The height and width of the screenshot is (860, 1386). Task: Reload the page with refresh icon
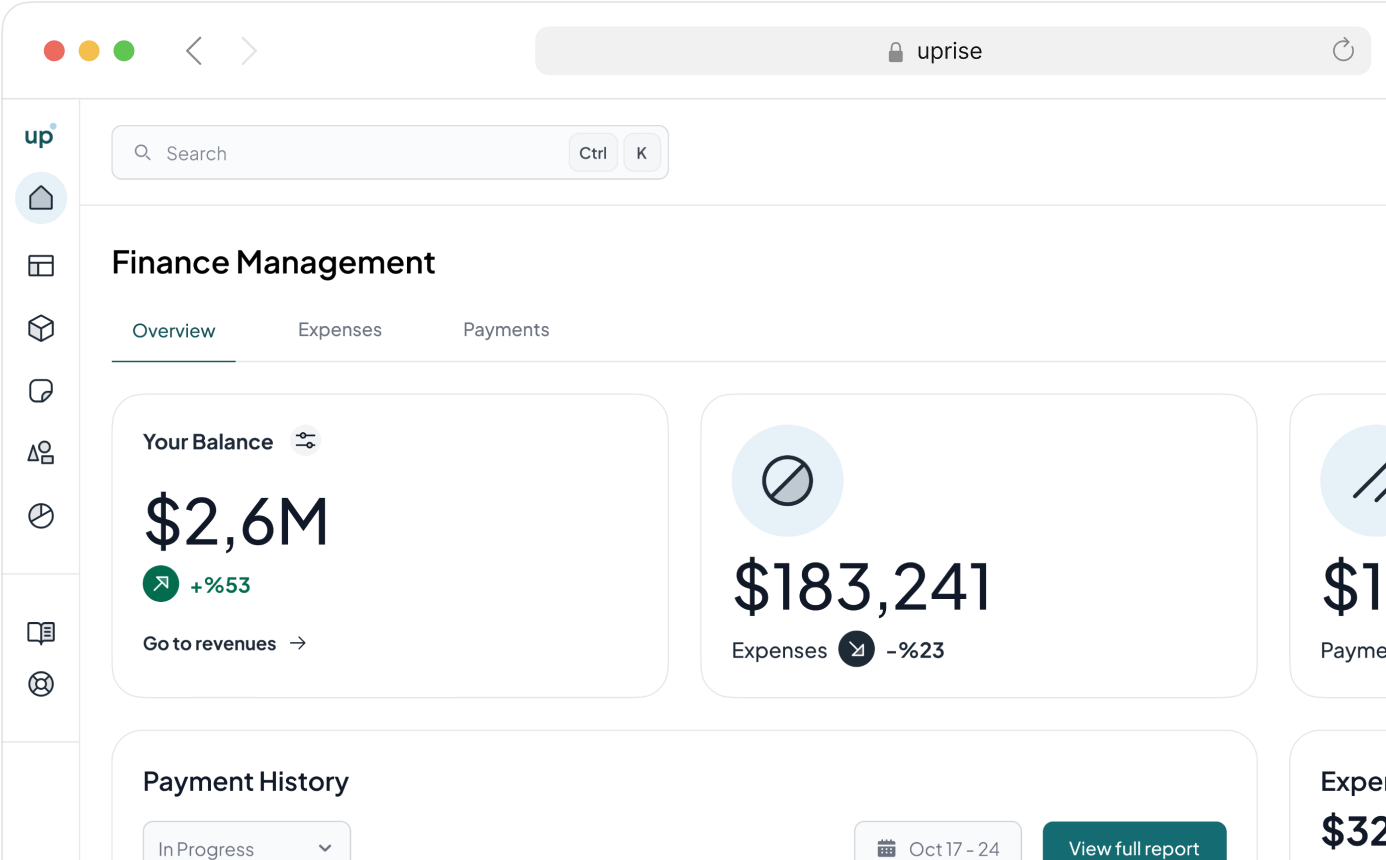click(1343, 50)
